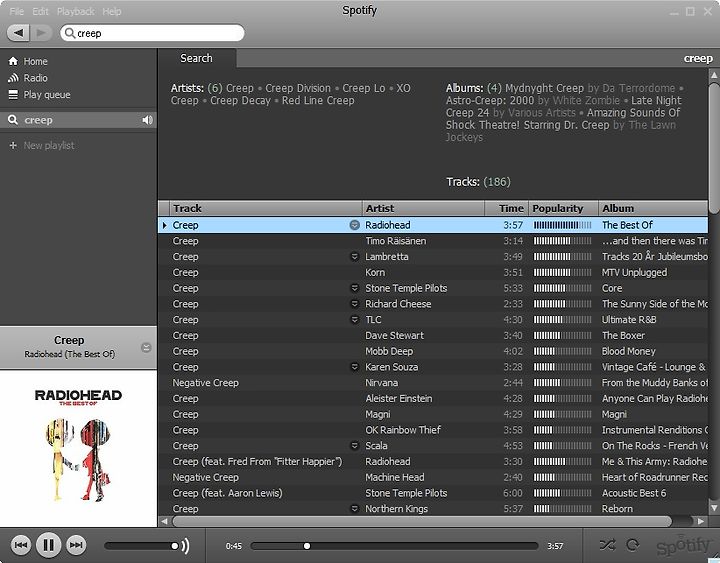The image size is (720, 563).
Task: Open album Astro-Creep: 2000 link
Action: [490, 101]
